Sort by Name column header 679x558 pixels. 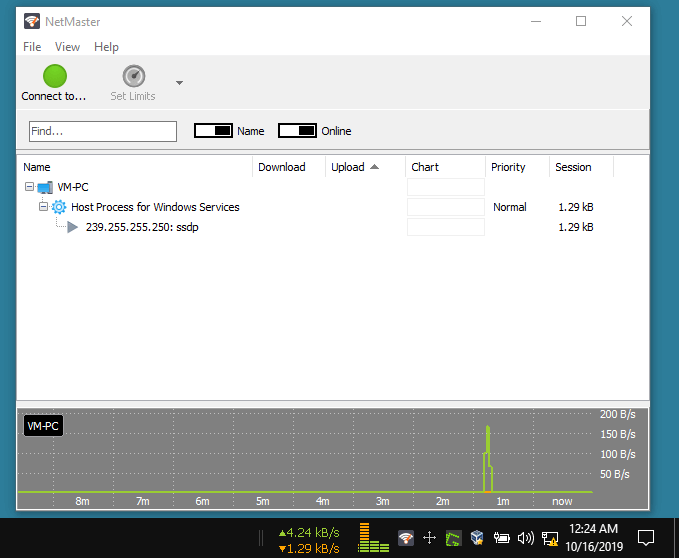pyautogui.click(x=134, y=167)
